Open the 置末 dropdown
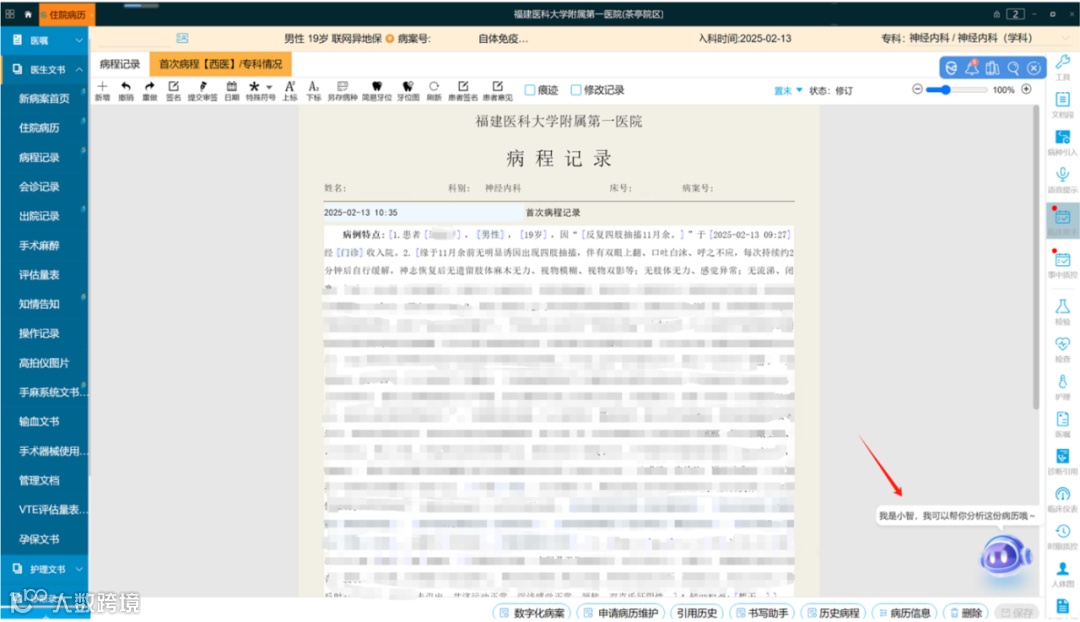Image resolution: width=1080 pixels, height=622 pixels. tap(788, 90)
